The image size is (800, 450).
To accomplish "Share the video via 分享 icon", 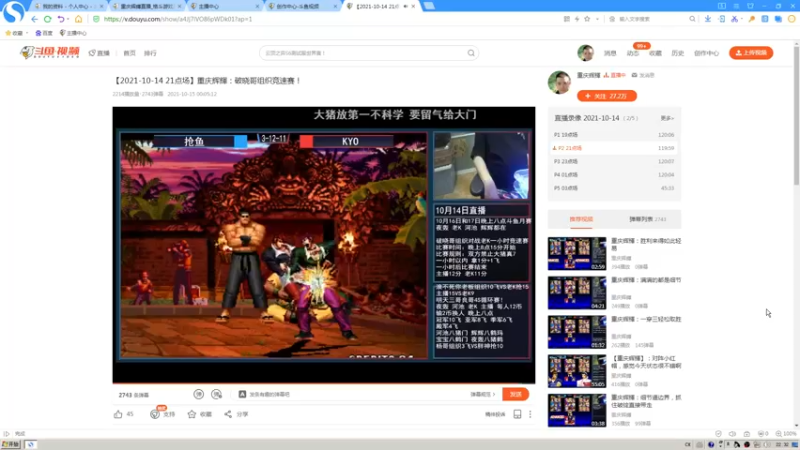I will 228,414.
